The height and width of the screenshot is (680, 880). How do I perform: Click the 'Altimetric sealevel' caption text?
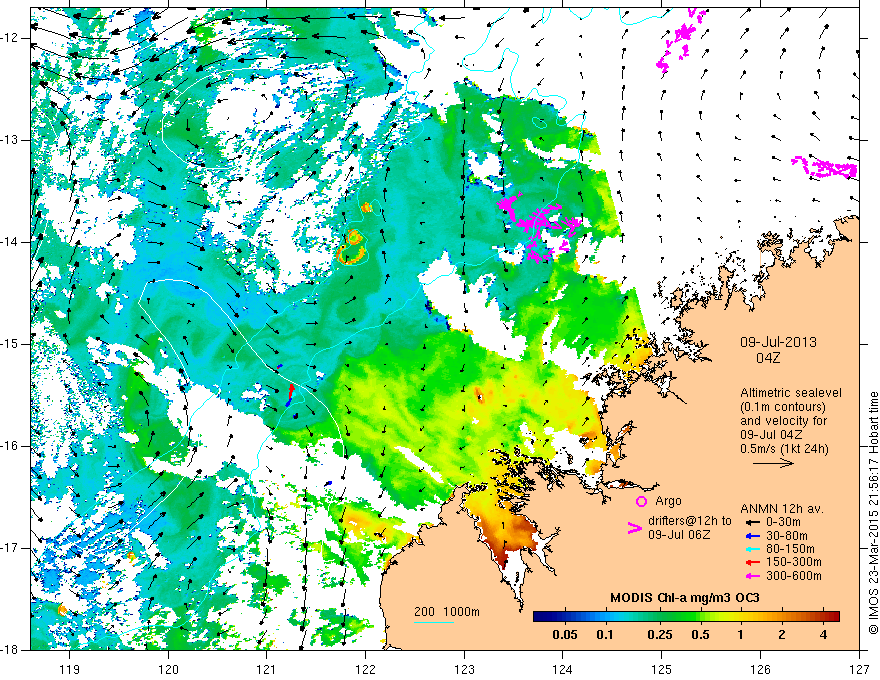(x=791, y=393)
